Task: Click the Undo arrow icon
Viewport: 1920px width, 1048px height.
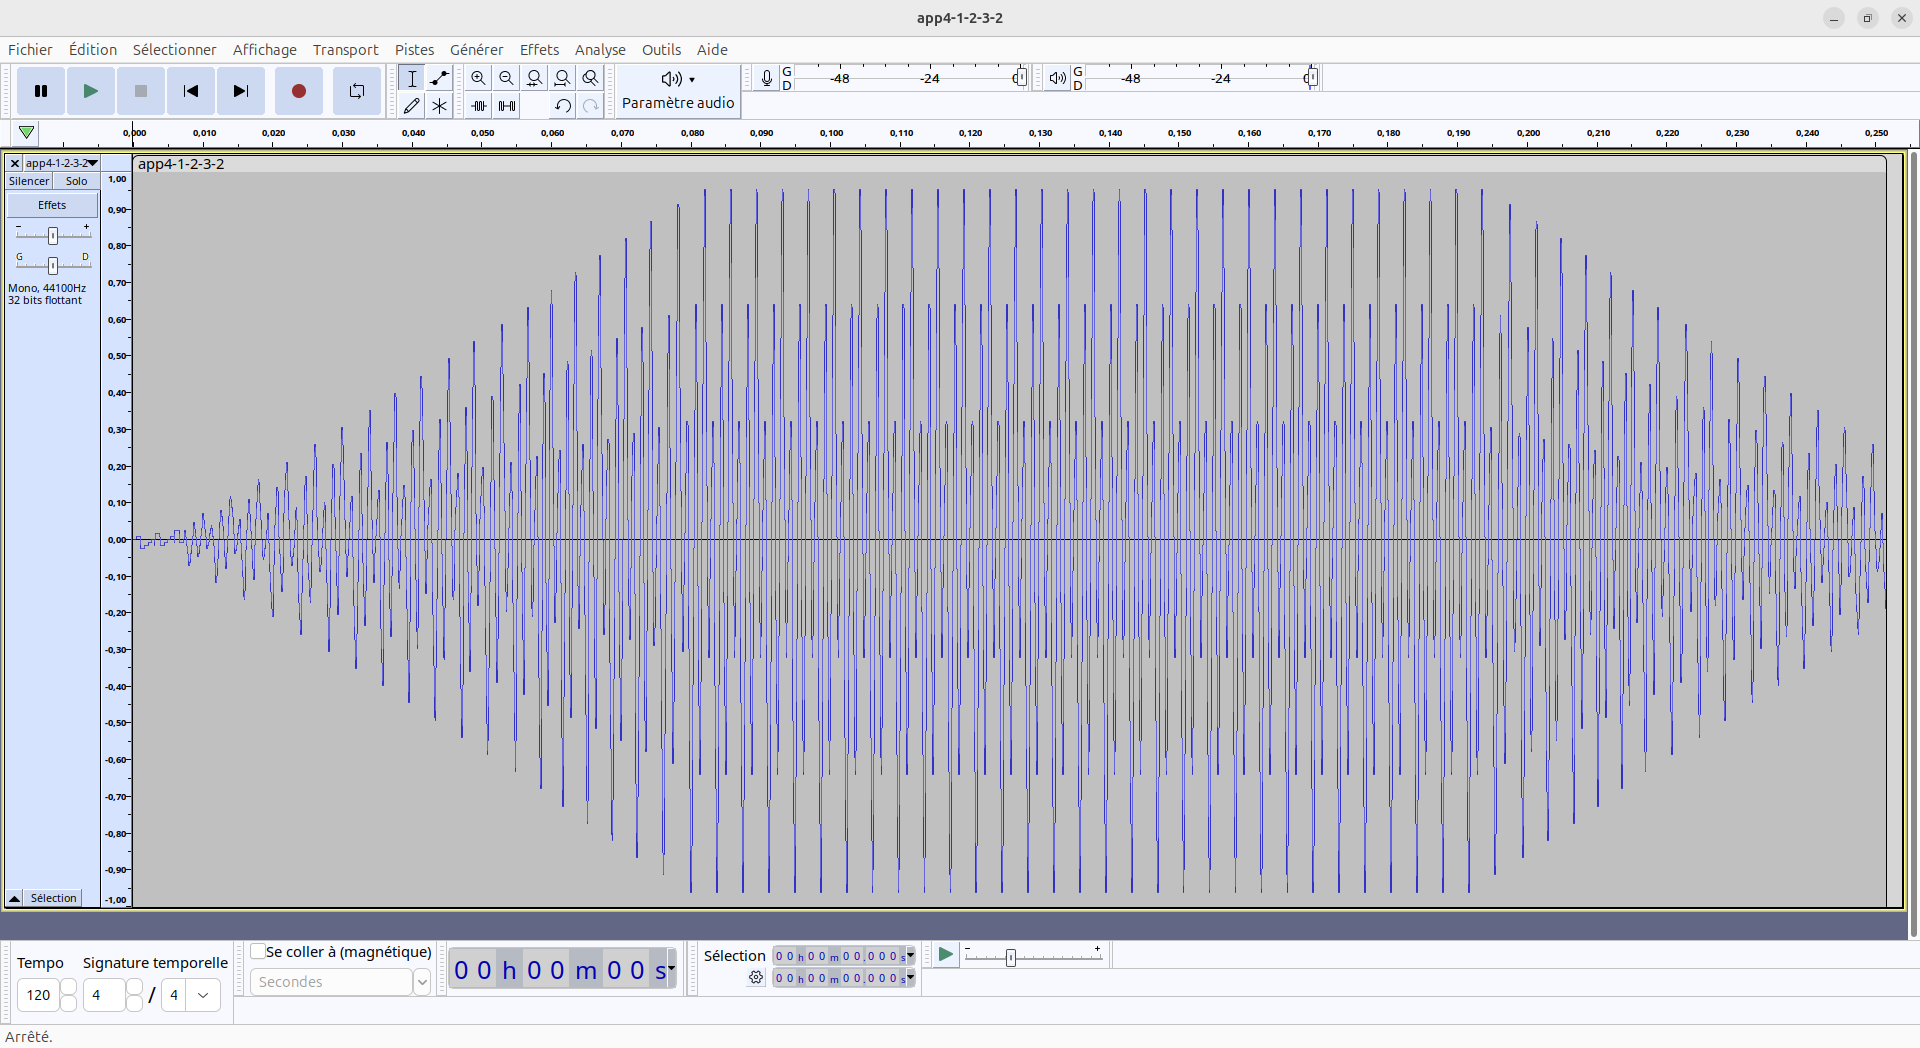Action: (563, 105)
